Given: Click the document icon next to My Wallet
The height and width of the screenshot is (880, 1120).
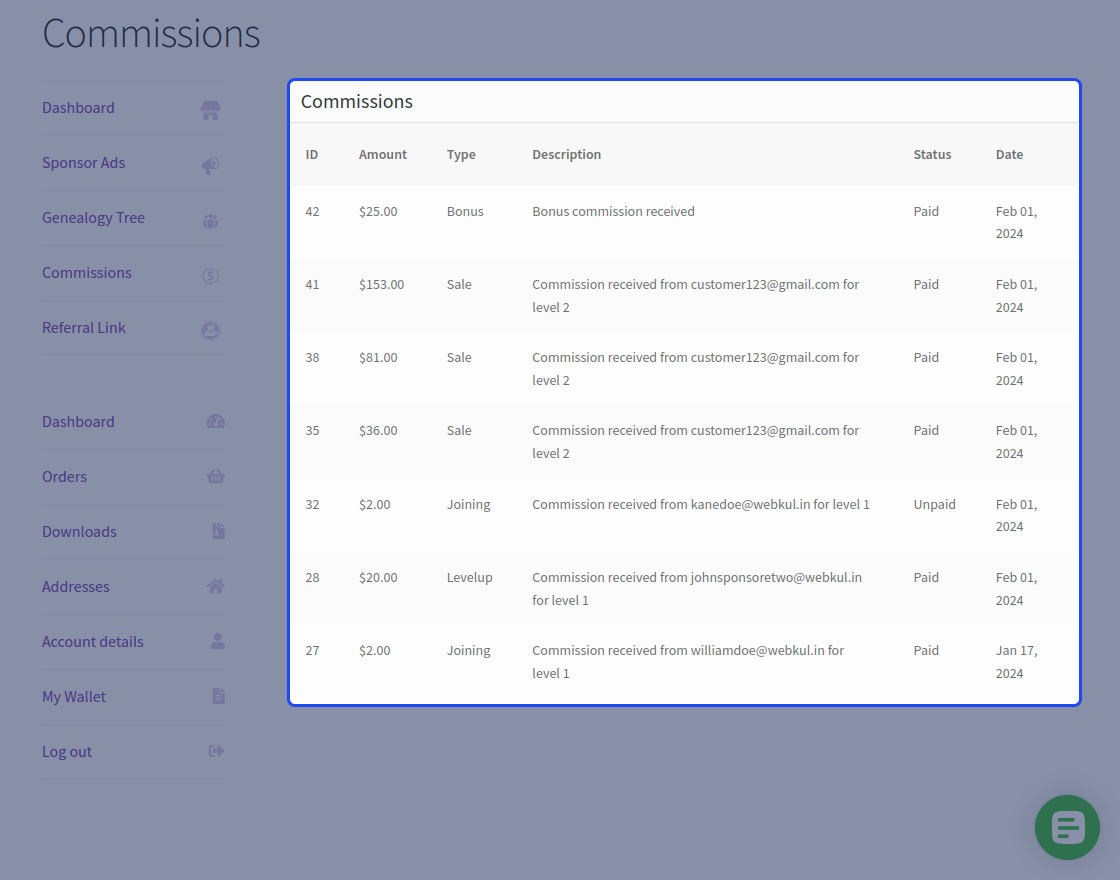Looking at the screenshot, I should click(218, 696).
